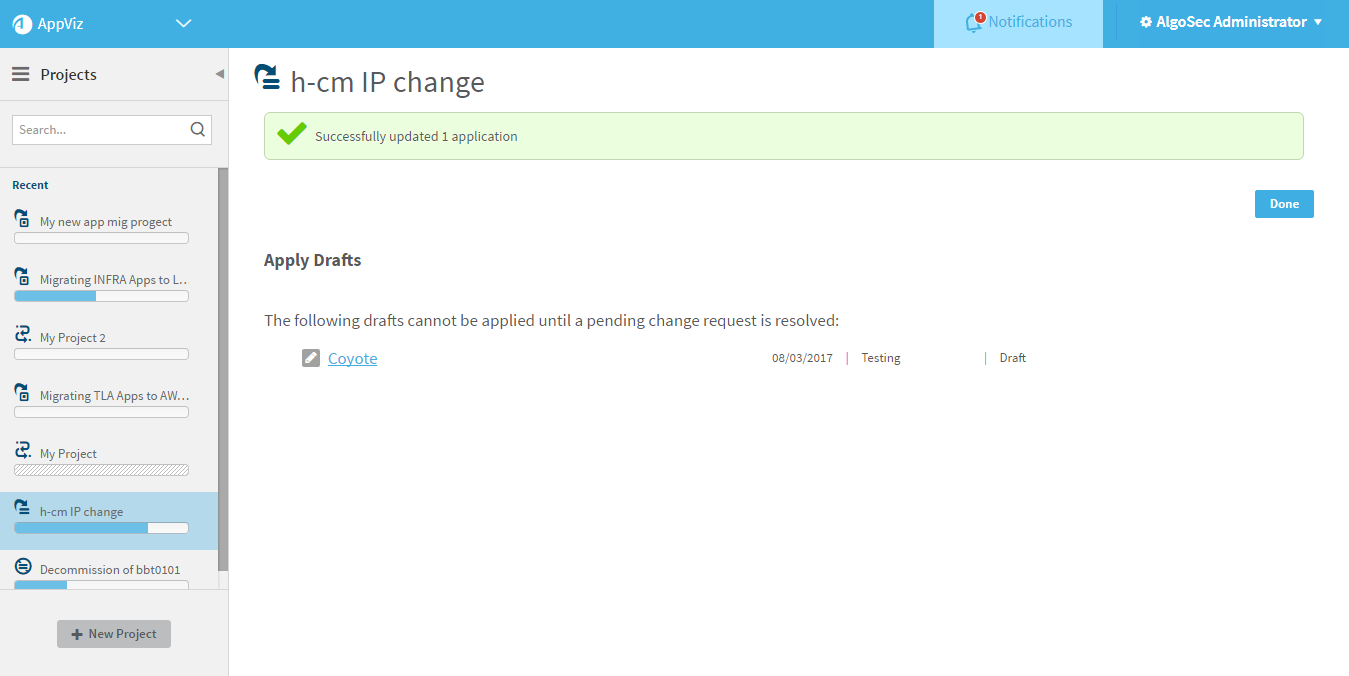
Task: Click the Migrating TLA Apps project icon
Action: coord(22,393)
